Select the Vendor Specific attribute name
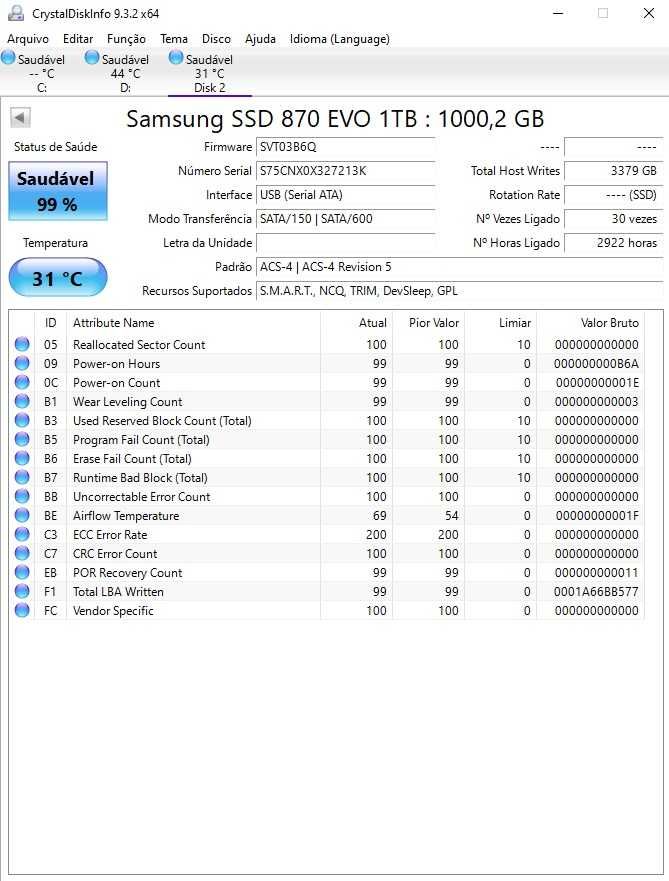This screenshot has width=669, height=881. point(113,611)
